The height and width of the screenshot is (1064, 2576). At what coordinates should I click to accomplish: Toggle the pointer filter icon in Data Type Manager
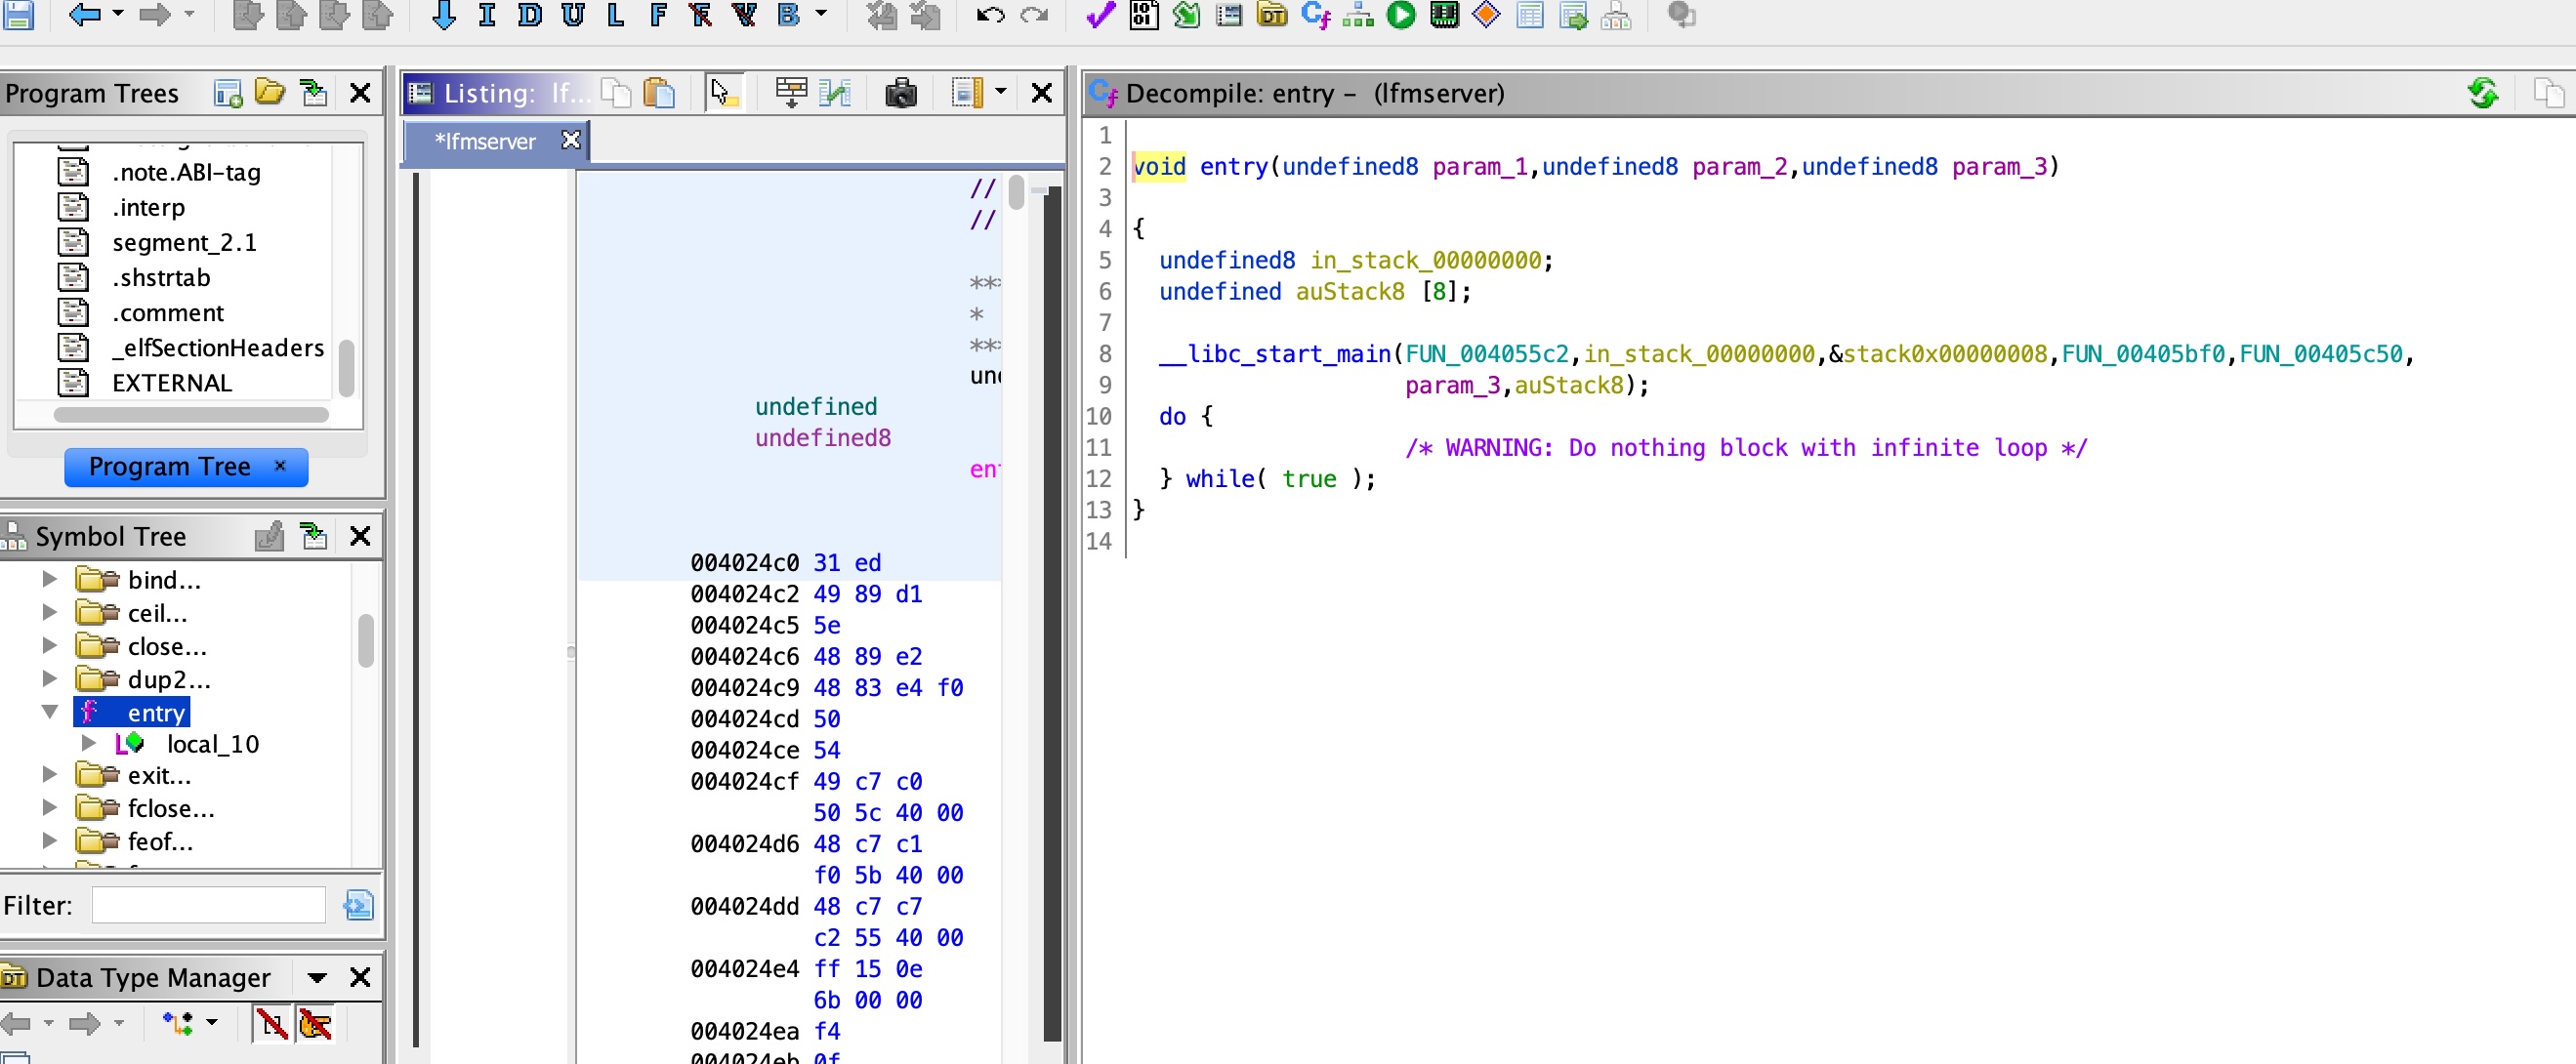[x=315, y=1024]
